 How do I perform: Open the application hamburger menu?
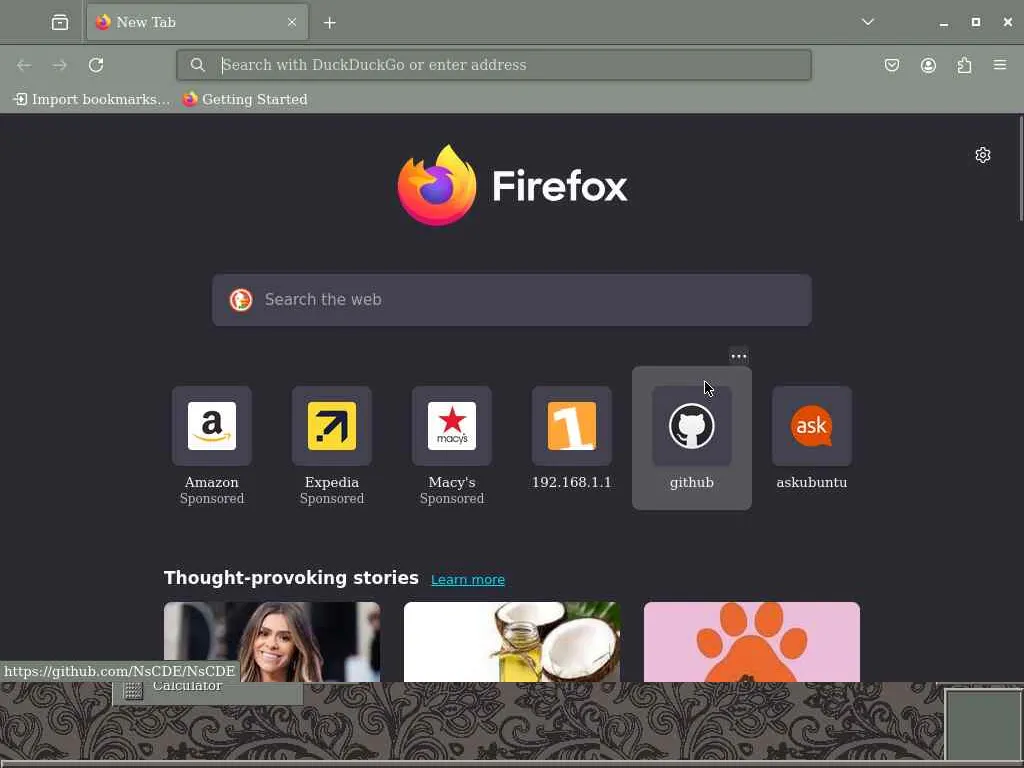[x=1000, y=65]
